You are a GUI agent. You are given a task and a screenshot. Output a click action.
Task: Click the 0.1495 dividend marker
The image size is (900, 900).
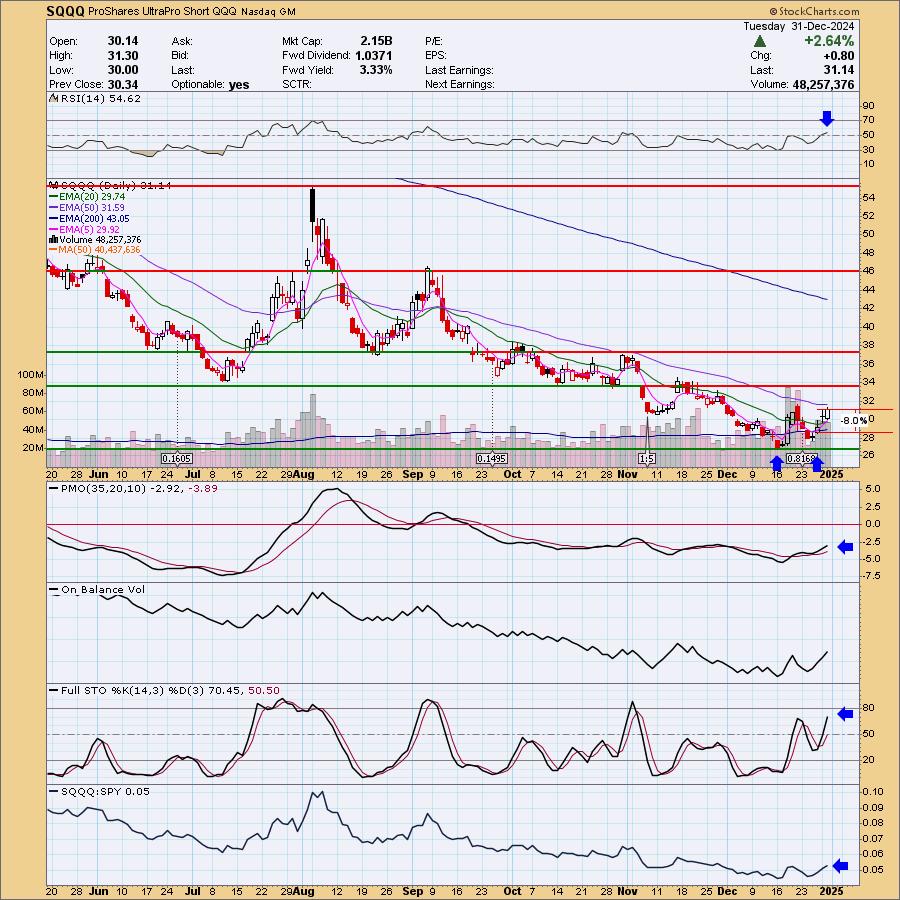click(x=492, y=459)
